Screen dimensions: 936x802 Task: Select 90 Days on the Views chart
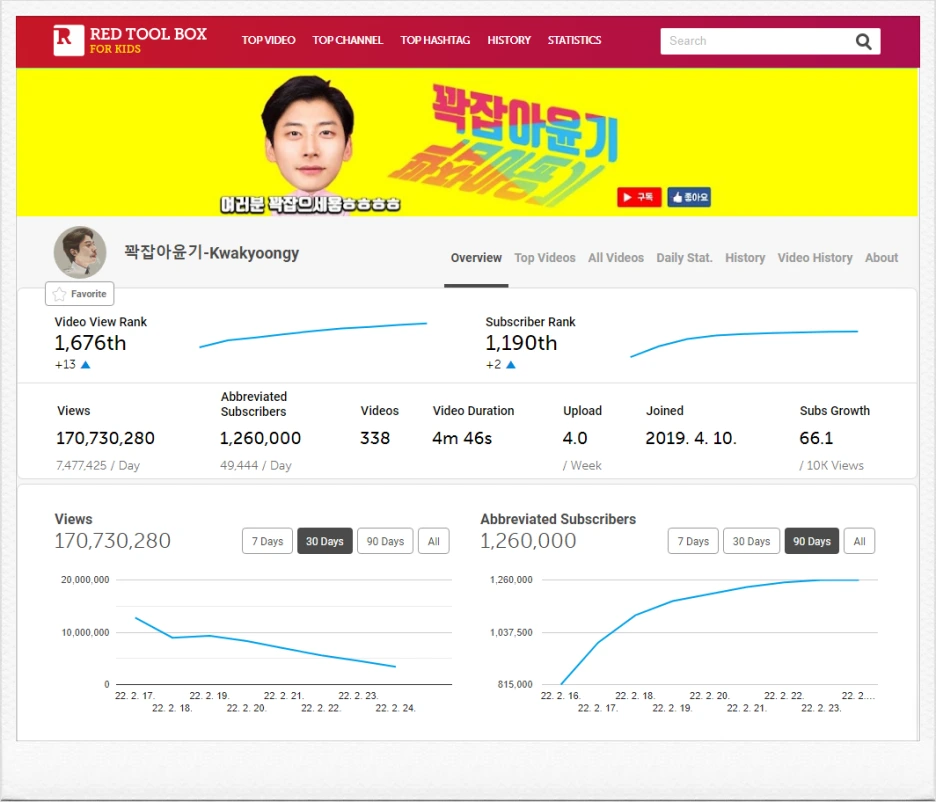(x=385, y=541)
